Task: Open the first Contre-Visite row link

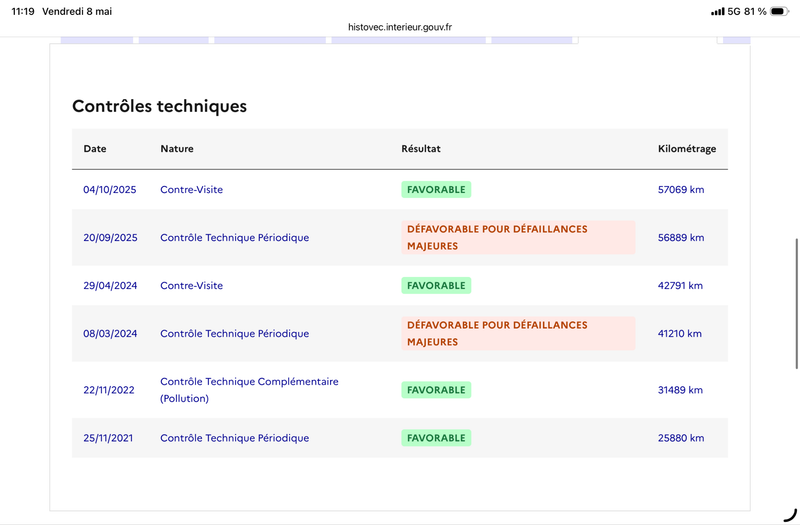Action: click(191, 189)
